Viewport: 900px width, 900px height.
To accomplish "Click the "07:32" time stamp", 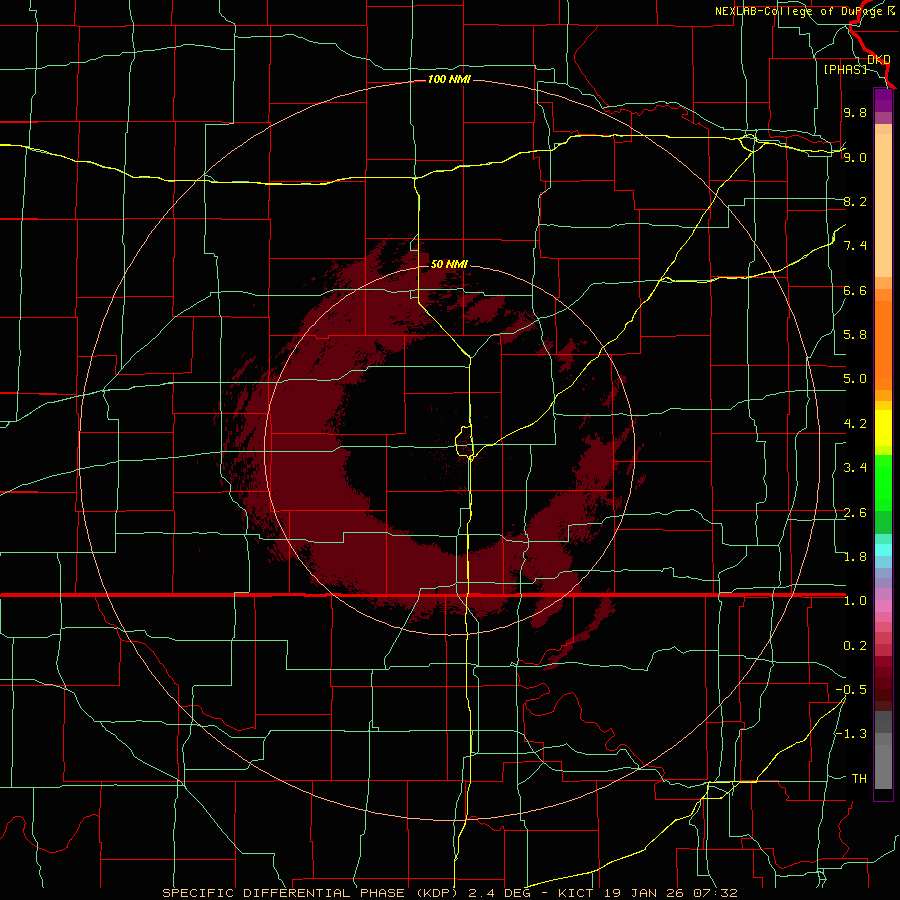I will 717,893.
